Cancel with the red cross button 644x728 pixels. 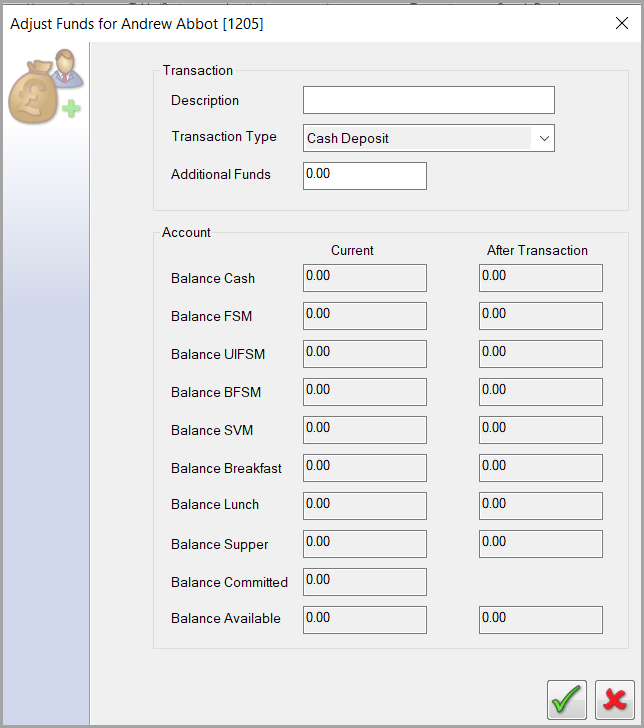[615, 700]
